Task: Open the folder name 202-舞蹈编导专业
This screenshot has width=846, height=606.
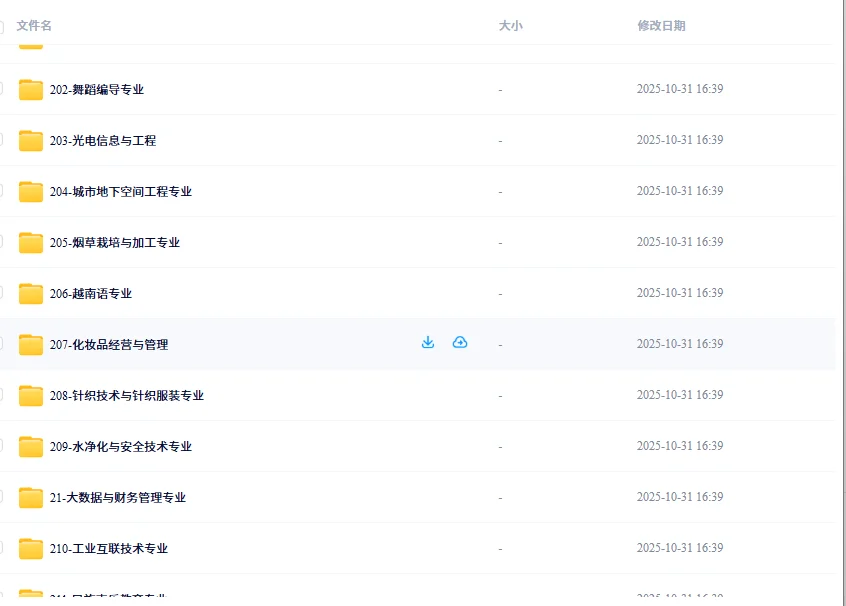Action: click(97, 90)
